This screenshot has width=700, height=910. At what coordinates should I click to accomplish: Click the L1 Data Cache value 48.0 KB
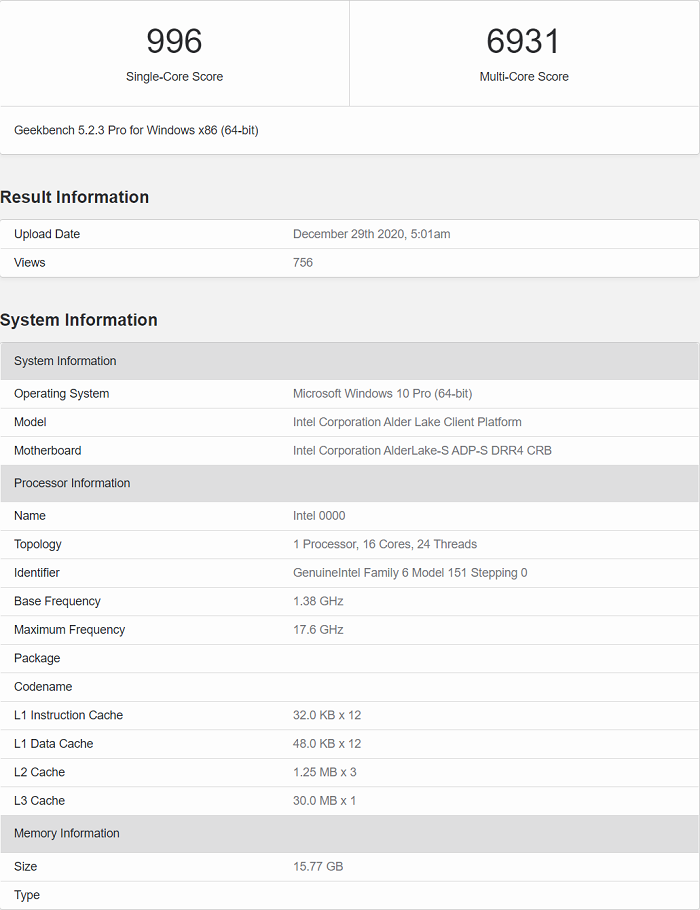(327, 744)
